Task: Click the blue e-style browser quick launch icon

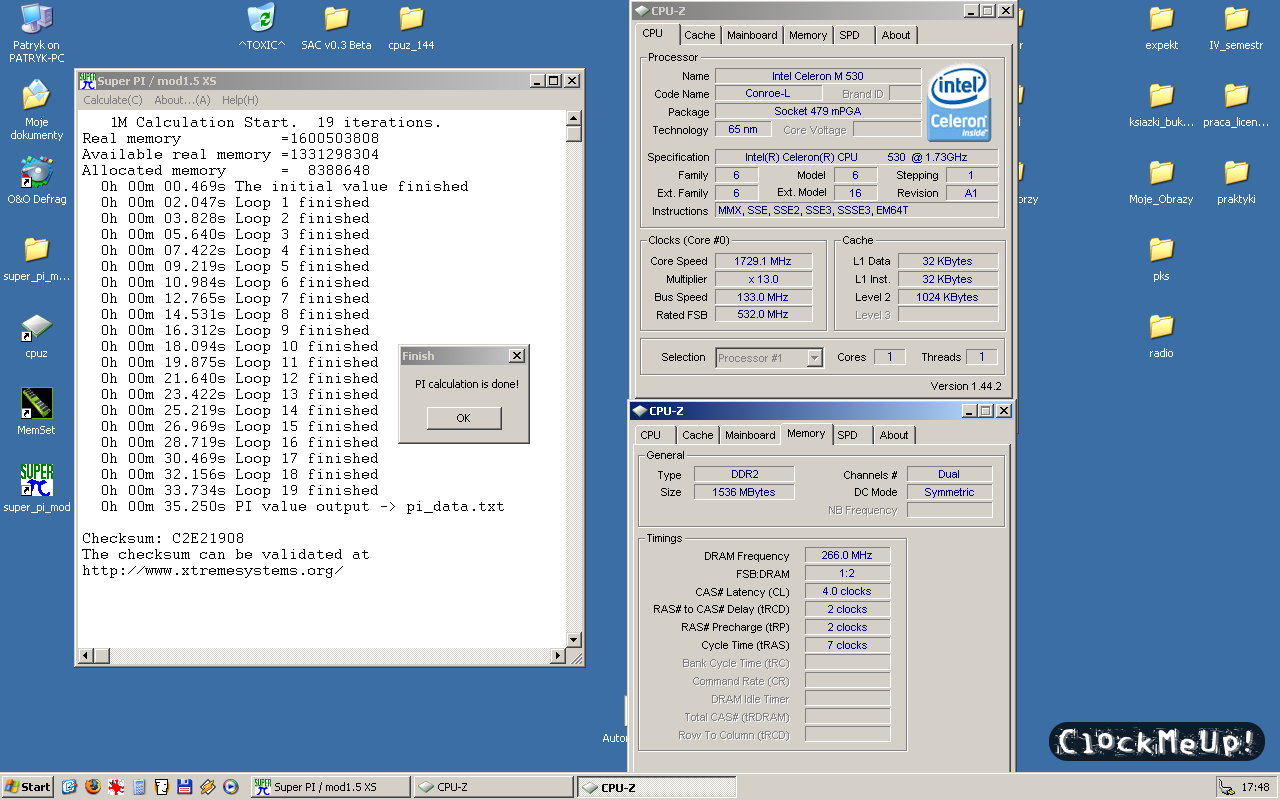Action: tap(69, 787)
